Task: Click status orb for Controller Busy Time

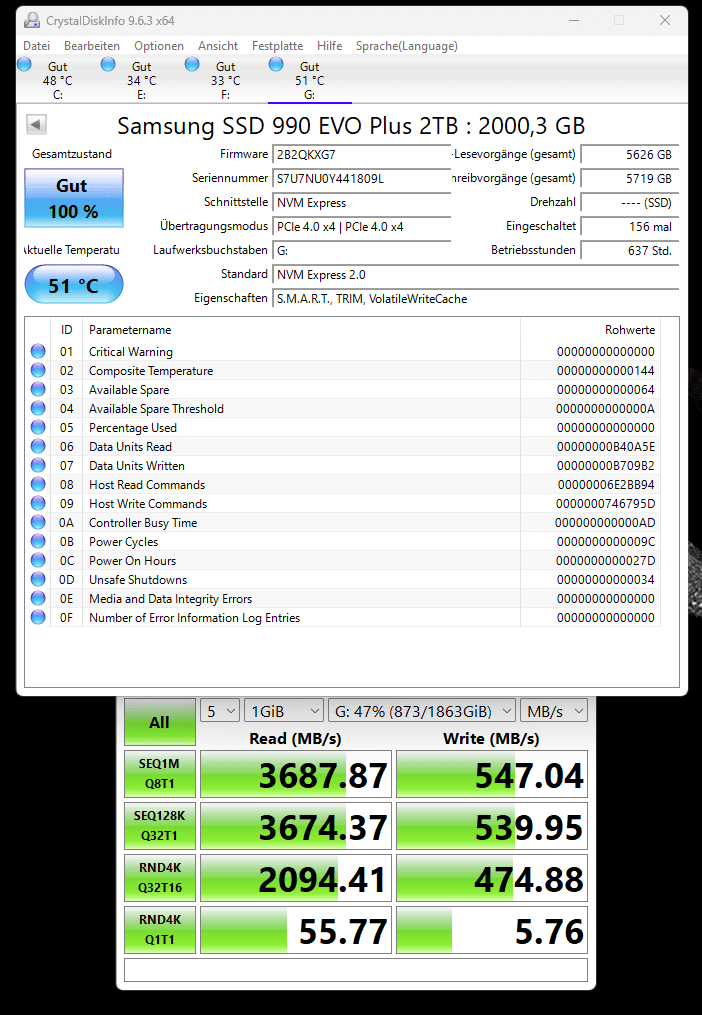Action: (x=38, y=522)
